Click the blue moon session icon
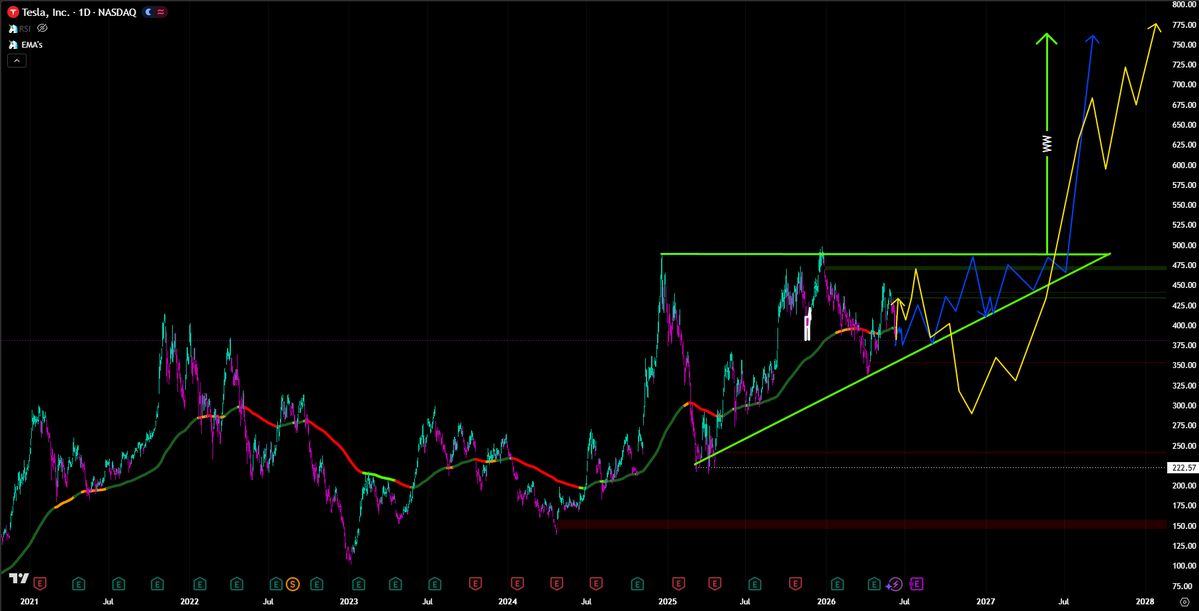Image resolution: width=1199 pixels, height=611 pixels. 149,12
